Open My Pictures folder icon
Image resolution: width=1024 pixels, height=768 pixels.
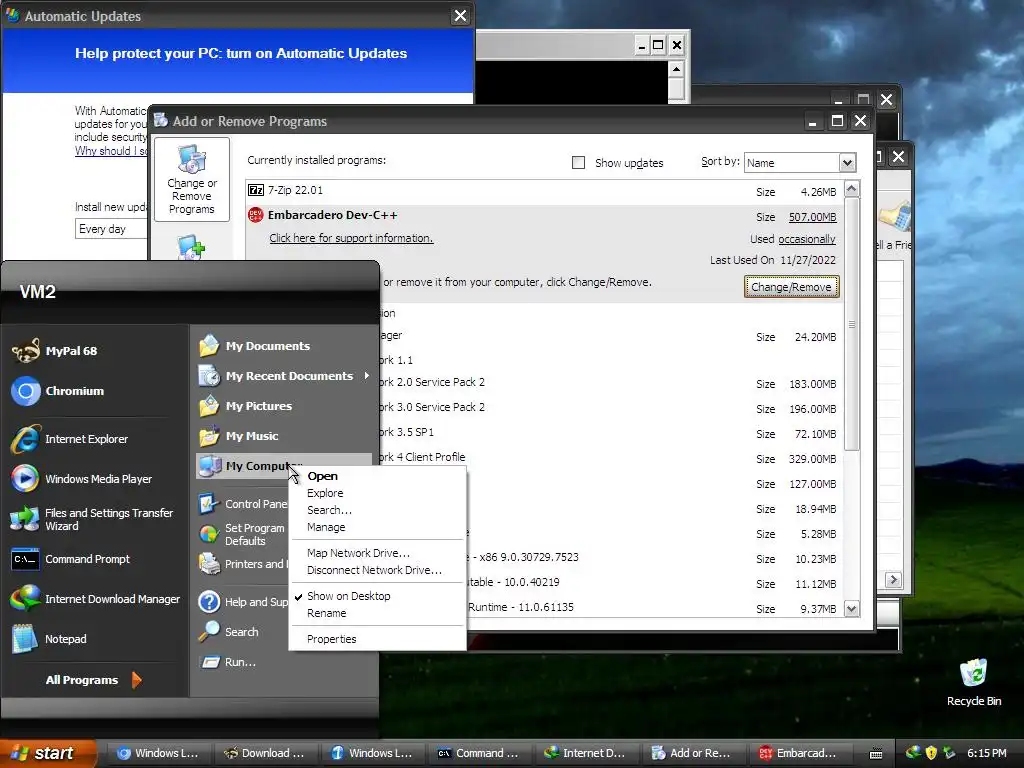[209, 406]
